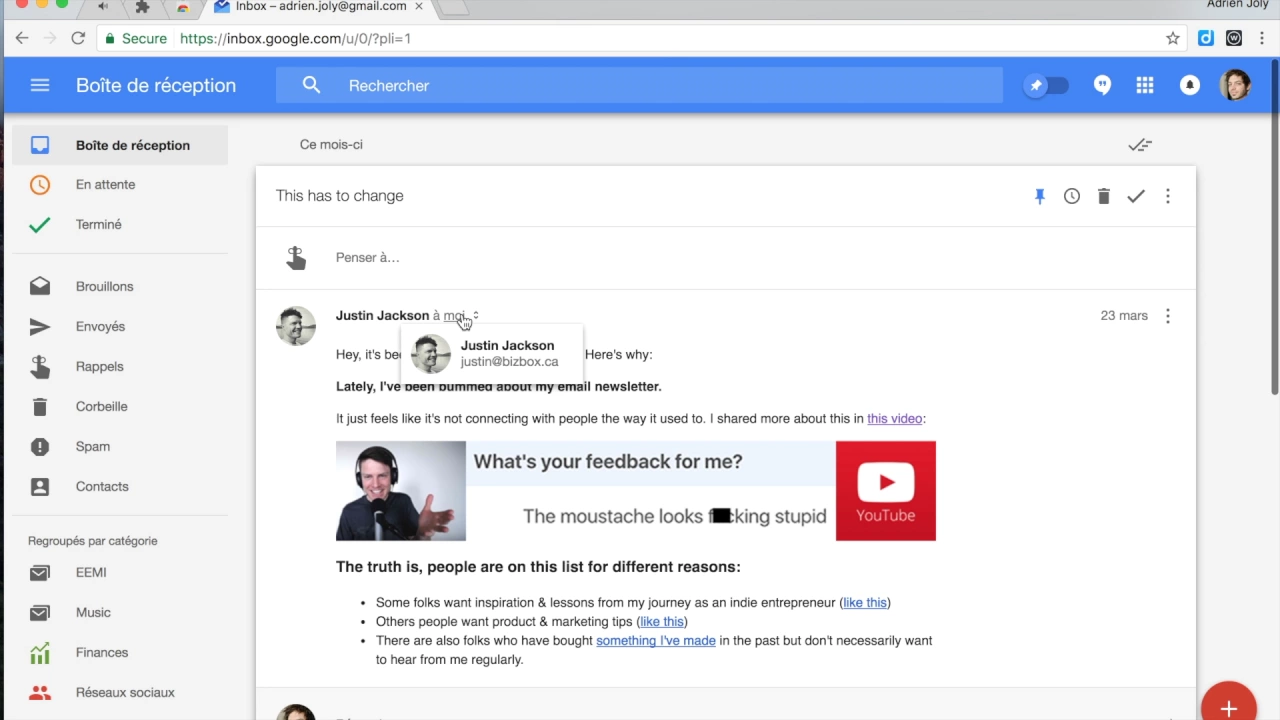This screenshot has height=720, width=1280.
Task: Open the Google apps grid
Action: pyautogui.click(x=1145, y=85)
